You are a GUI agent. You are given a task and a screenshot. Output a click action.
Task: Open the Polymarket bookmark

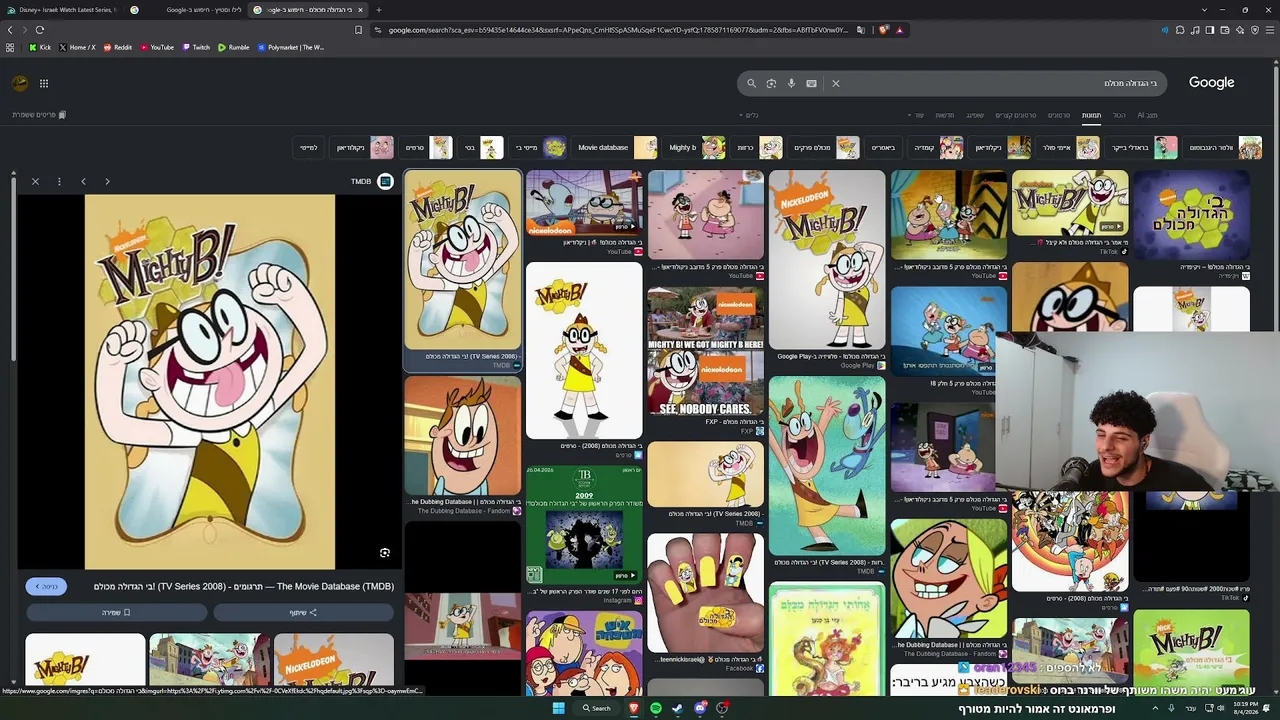point(291,47)
